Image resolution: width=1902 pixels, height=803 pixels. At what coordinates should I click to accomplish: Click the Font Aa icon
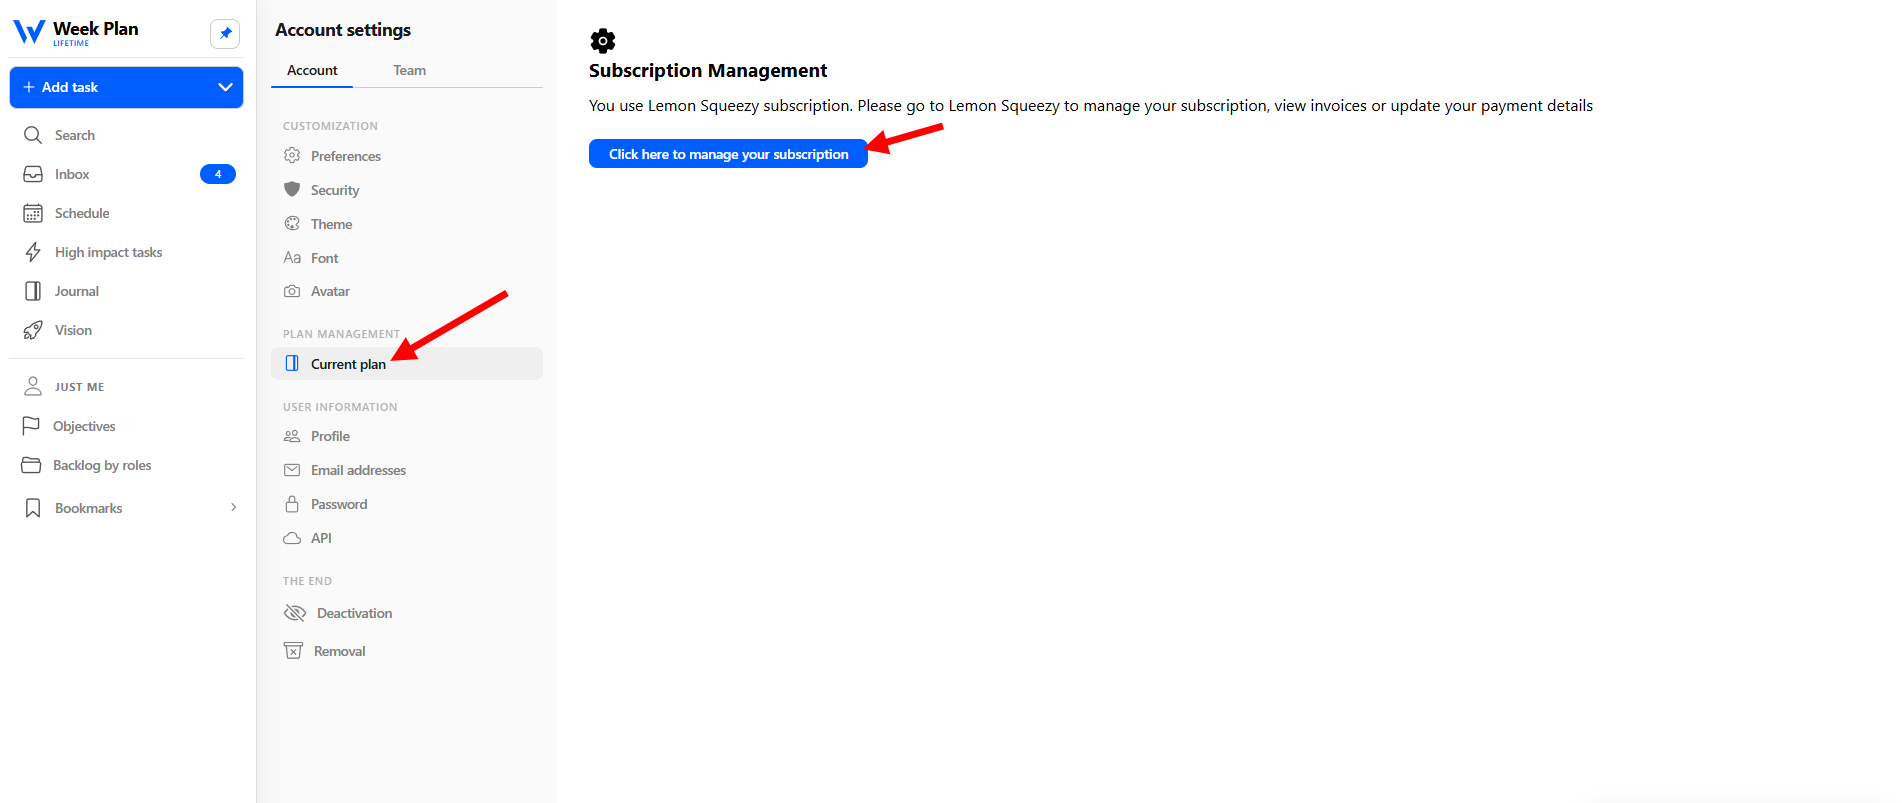[x=292, y=258]
